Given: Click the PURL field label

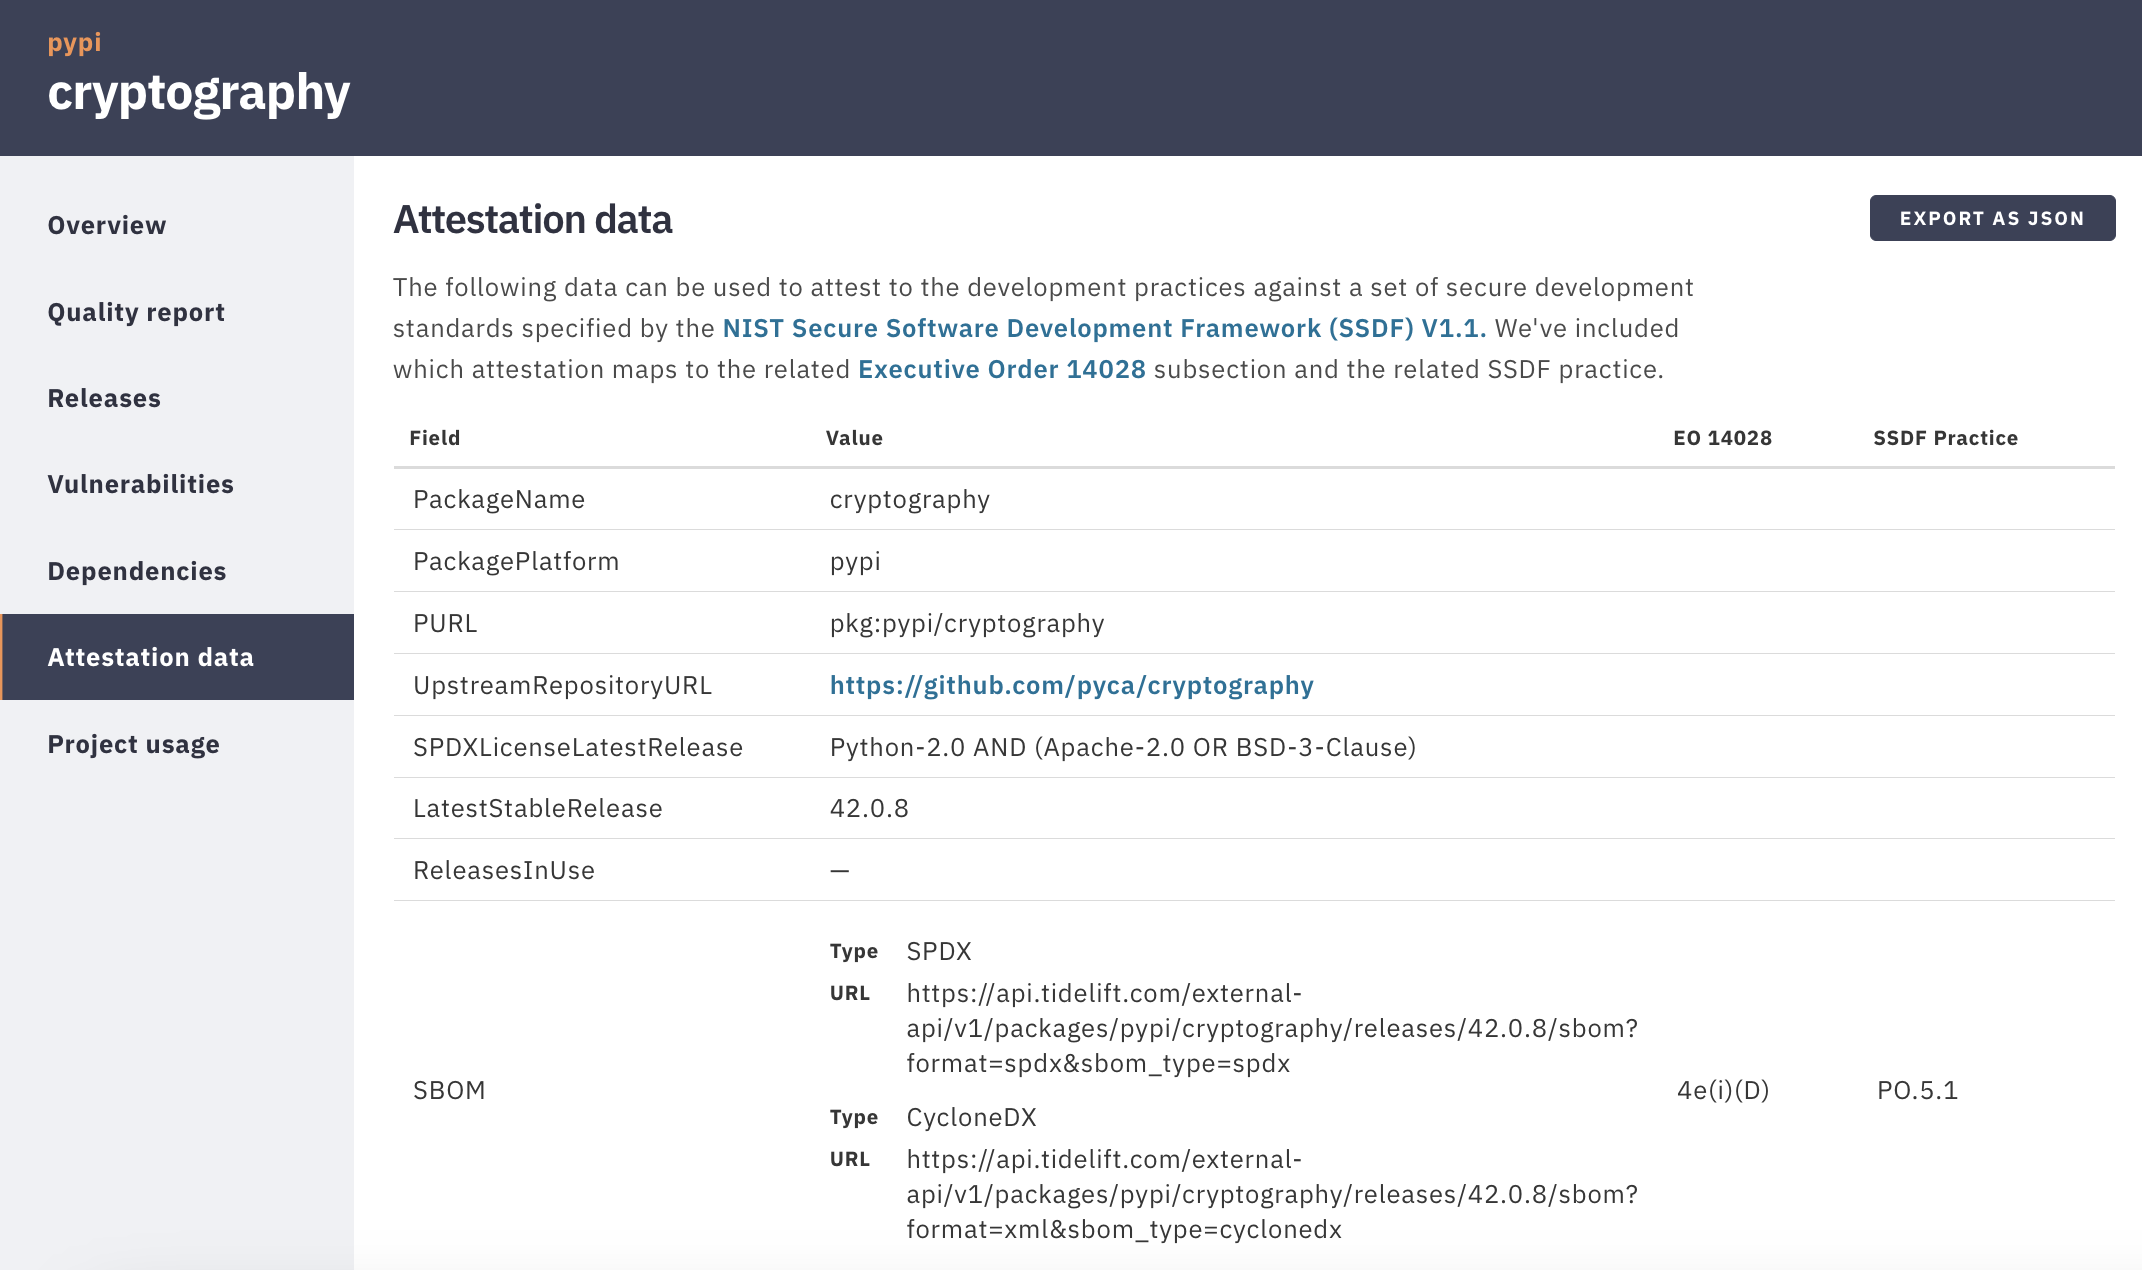Looking at the screenshot, I should (x=445, y=623).
